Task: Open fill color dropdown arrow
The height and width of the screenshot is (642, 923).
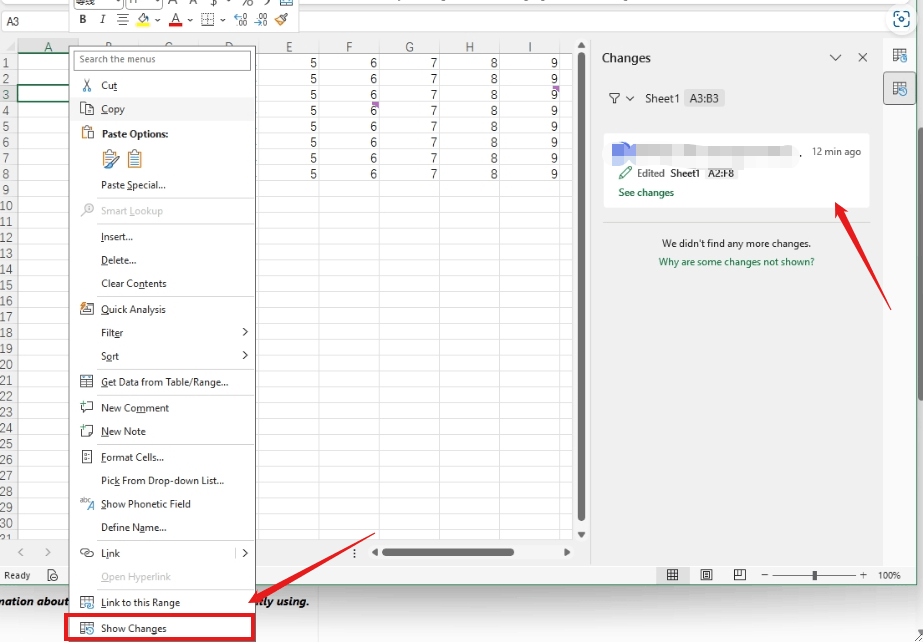Action: (158, 20)
